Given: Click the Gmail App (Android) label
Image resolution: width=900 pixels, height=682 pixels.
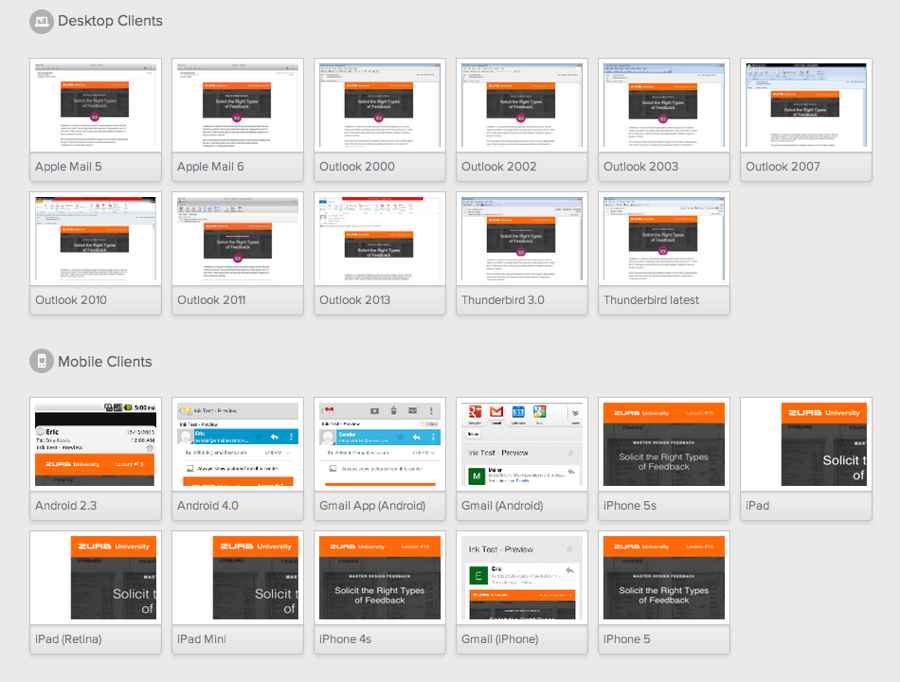Looking at the screenshot, I should [373, 506].
